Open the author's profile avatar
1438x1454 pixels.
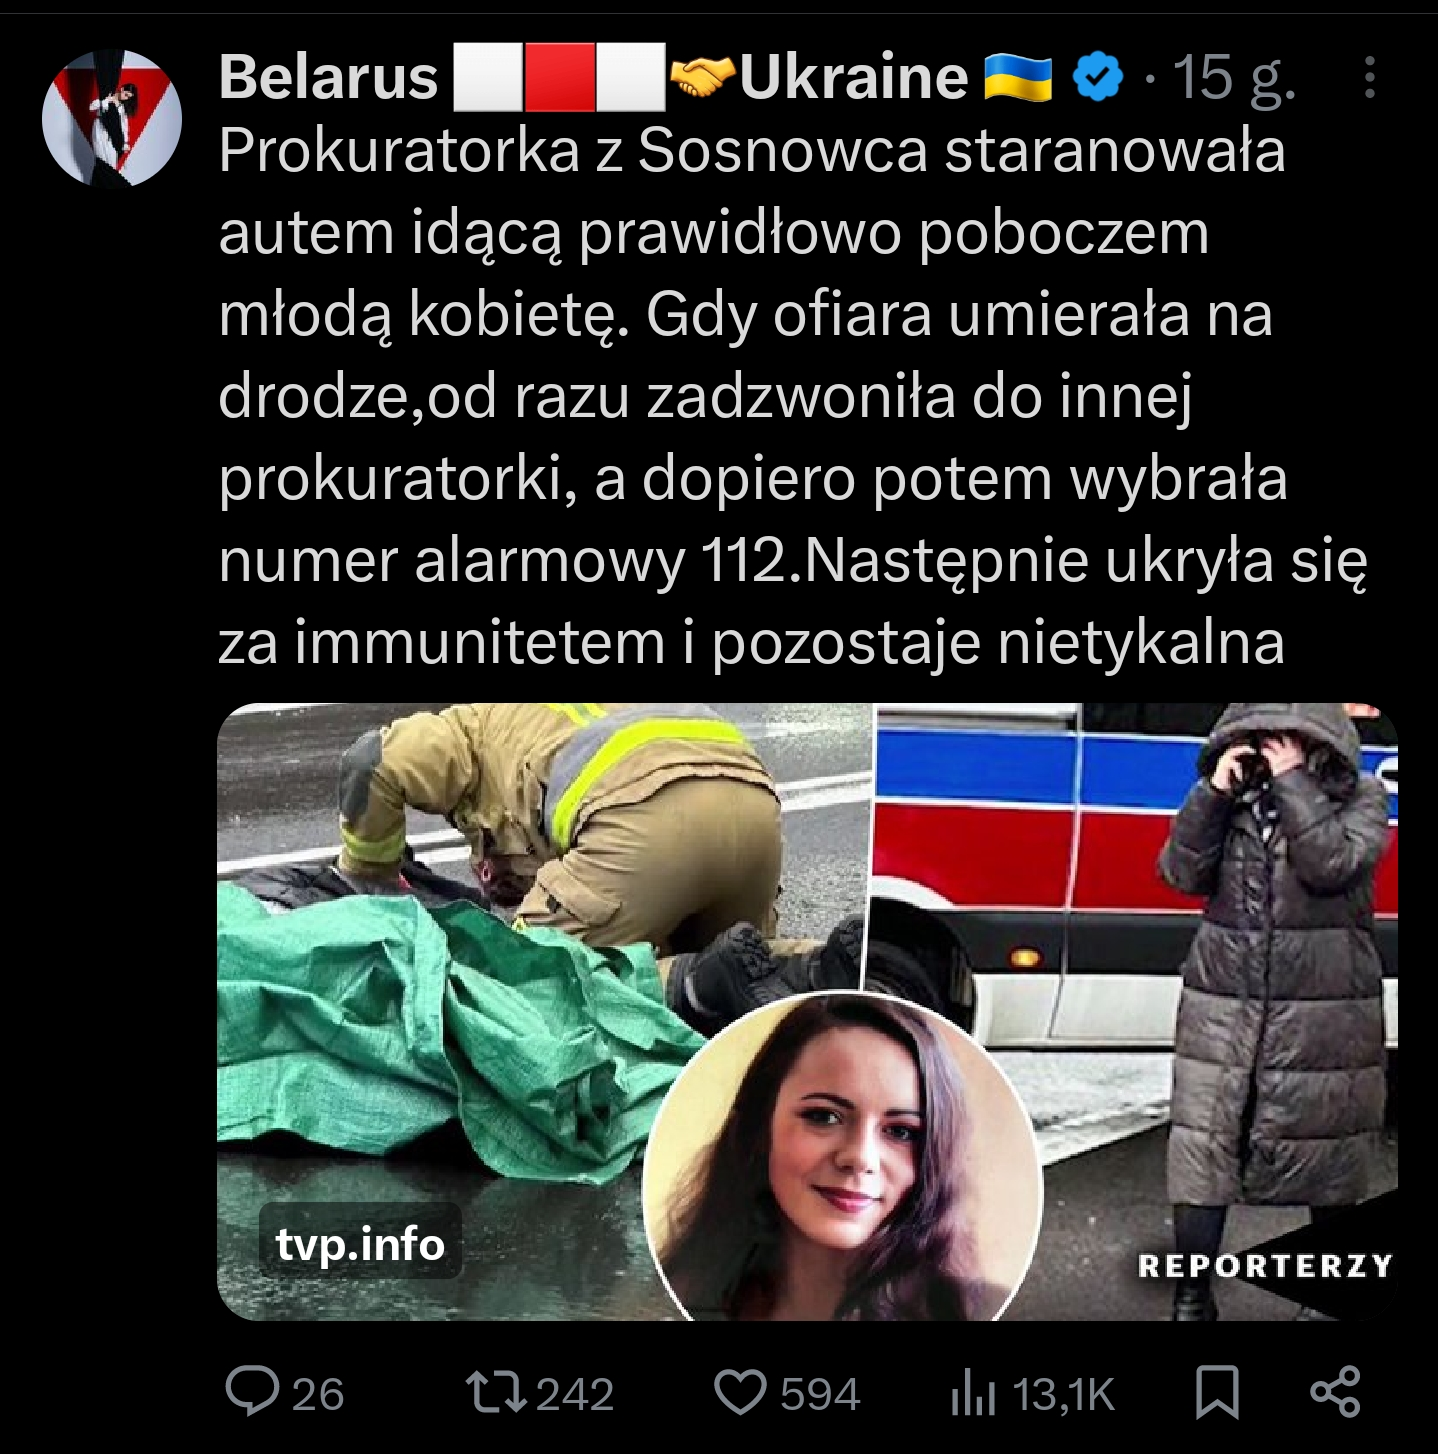pyautogui.click(x=112, y=116)
